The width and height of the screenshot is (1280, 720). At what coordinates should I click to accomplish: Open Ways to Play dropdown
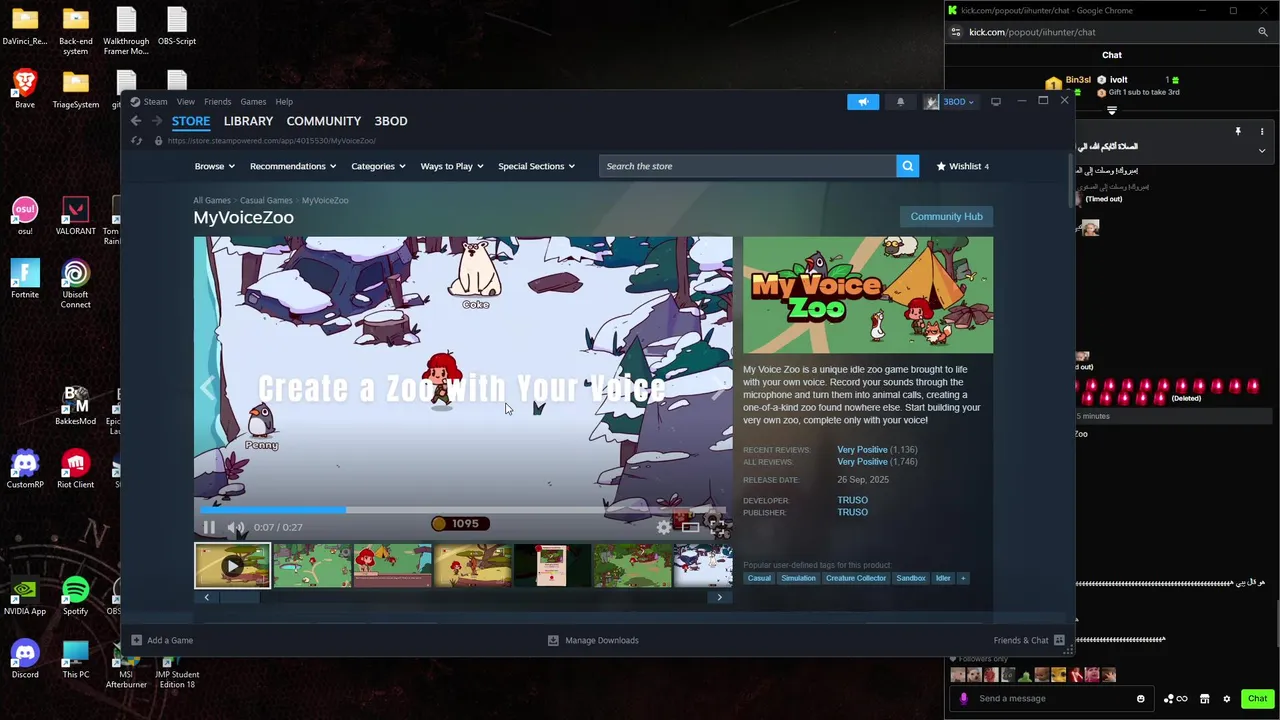(452, 166)
